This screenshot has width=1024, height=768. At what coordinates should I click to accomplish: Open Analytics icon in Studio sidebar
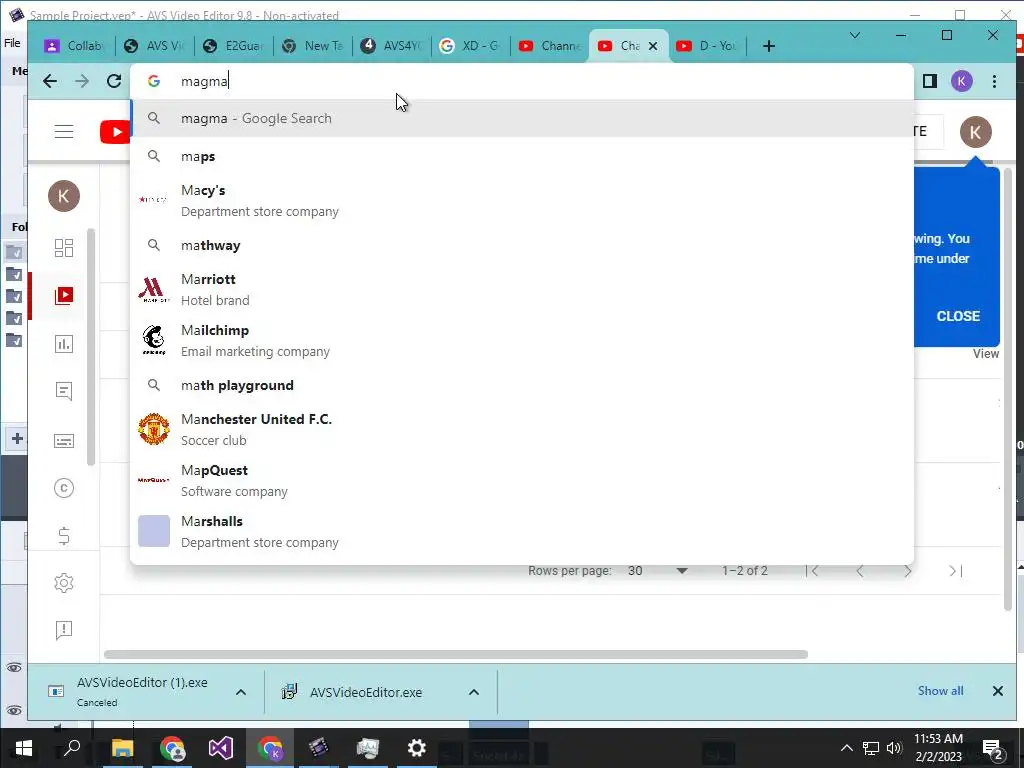coord(64,344)
